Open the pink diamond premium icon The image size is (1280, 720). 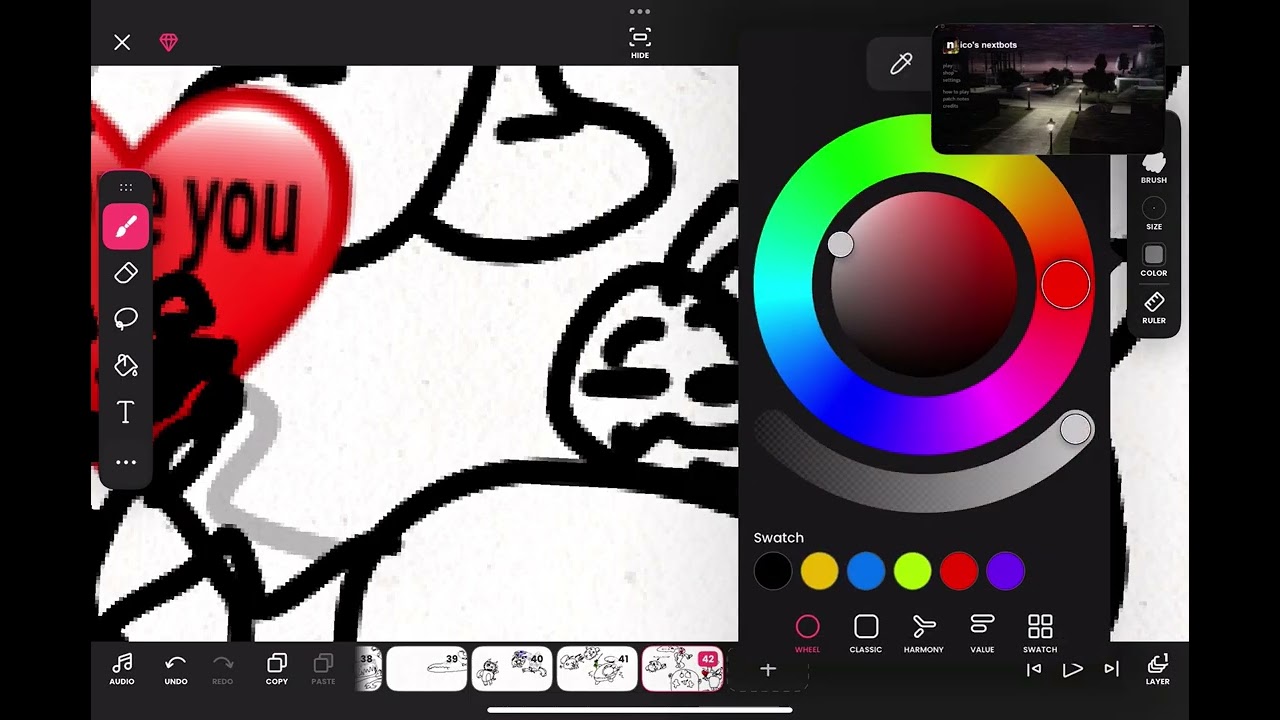(x=169, y=42)
